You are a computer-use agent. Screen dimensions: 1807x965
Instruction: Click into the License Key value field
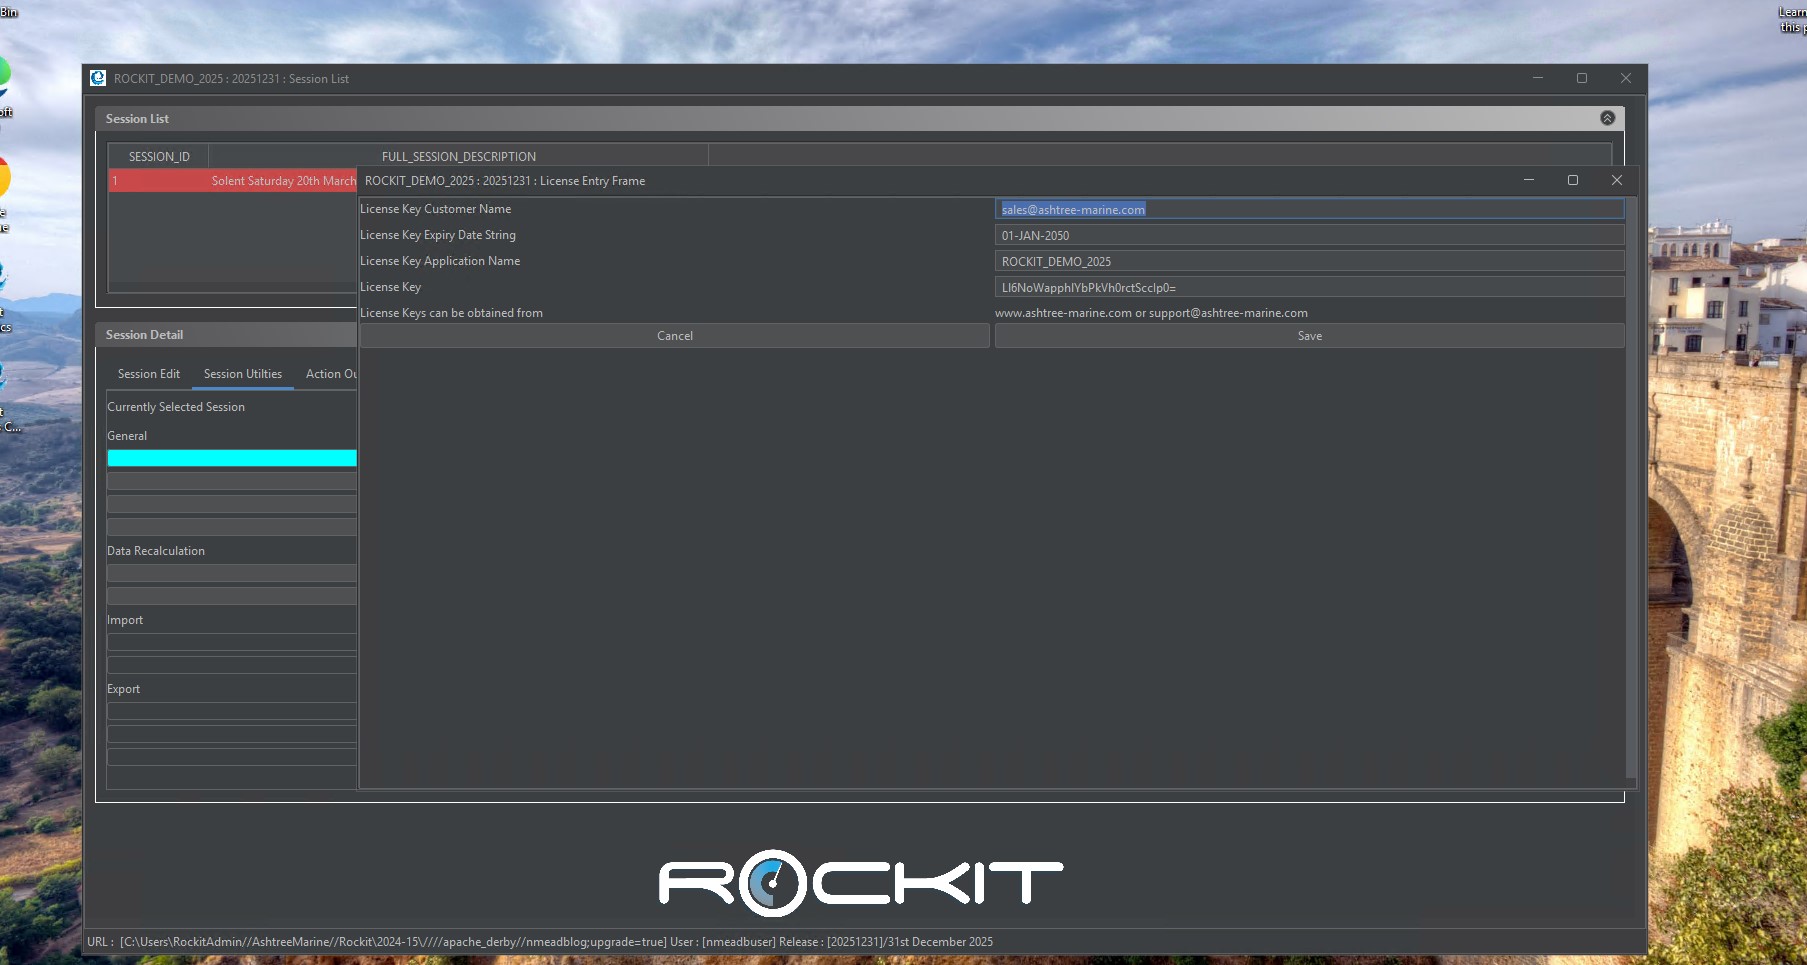(x=1308, y=288)
